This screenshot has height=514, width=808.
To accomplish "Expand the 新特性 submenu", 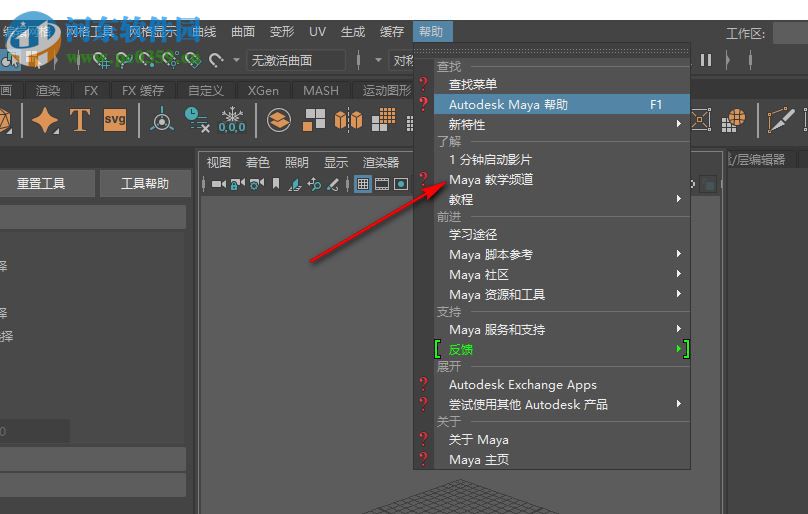I will (x=562, y=124).
